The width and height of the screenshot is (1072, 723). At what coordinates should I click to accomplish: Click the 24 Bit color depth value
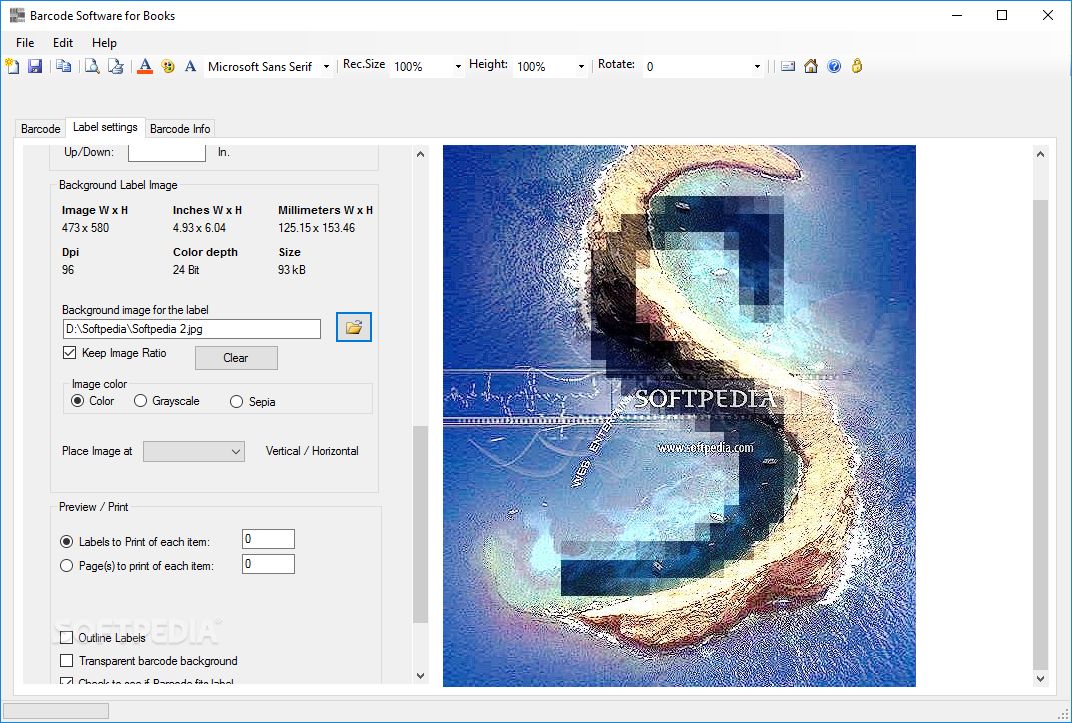186,270
